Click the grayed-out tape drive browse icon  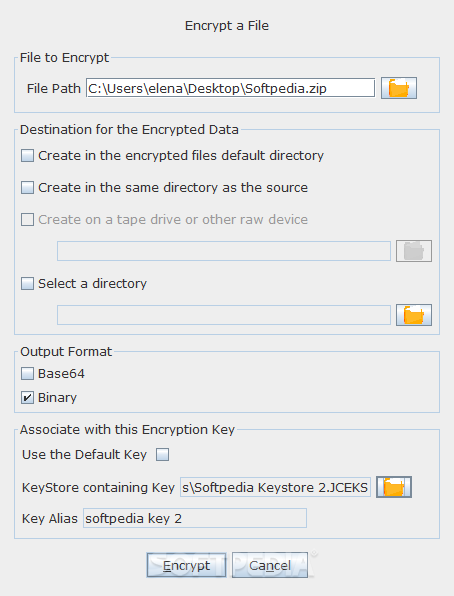[x=414, y=251]
